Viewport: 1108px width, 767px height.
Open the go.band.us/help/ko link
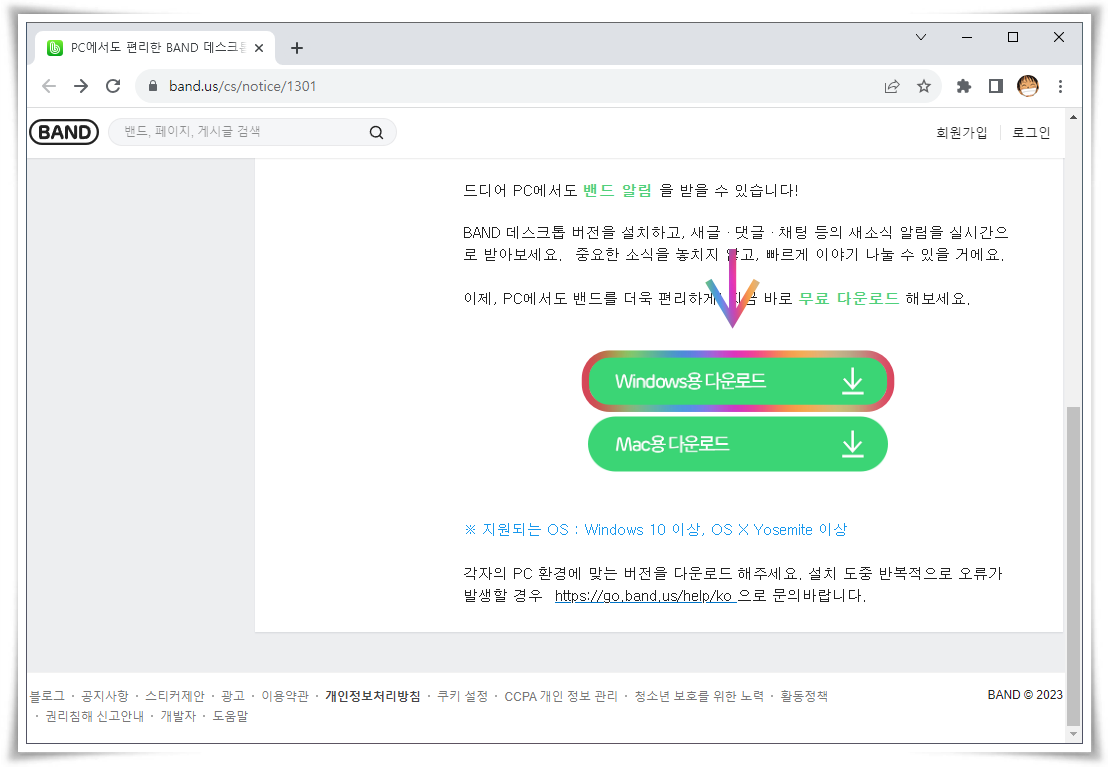(x=644, y=596)
